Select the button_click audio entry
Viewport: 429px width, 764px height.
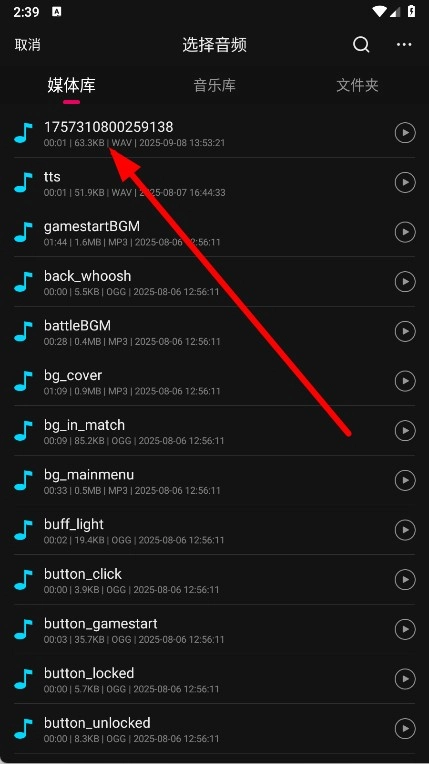pos(214,580)
